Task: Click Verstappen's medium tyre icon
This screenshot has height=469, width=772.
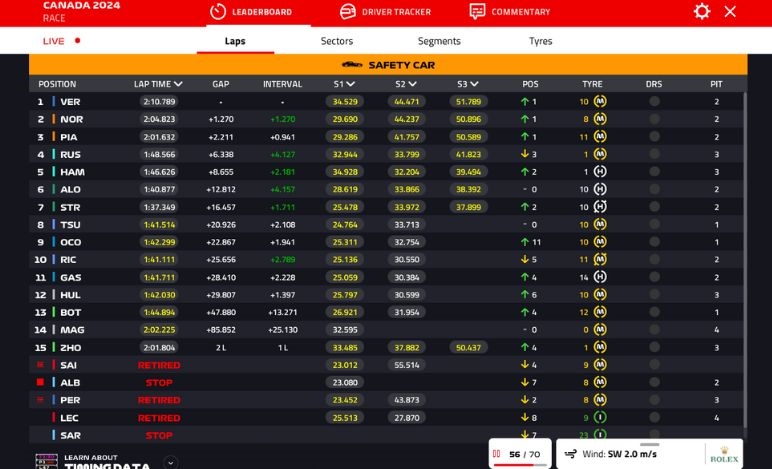Action: coord(600,102)
